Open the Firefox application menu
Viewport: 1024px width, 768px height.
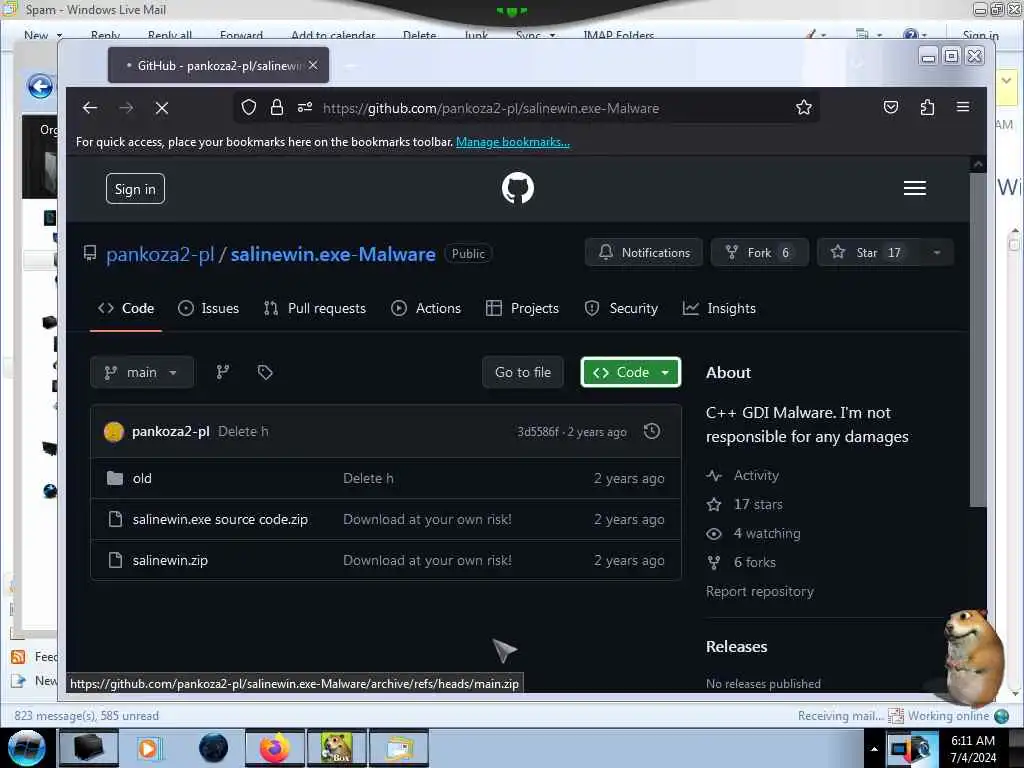[x=963, y=106]
